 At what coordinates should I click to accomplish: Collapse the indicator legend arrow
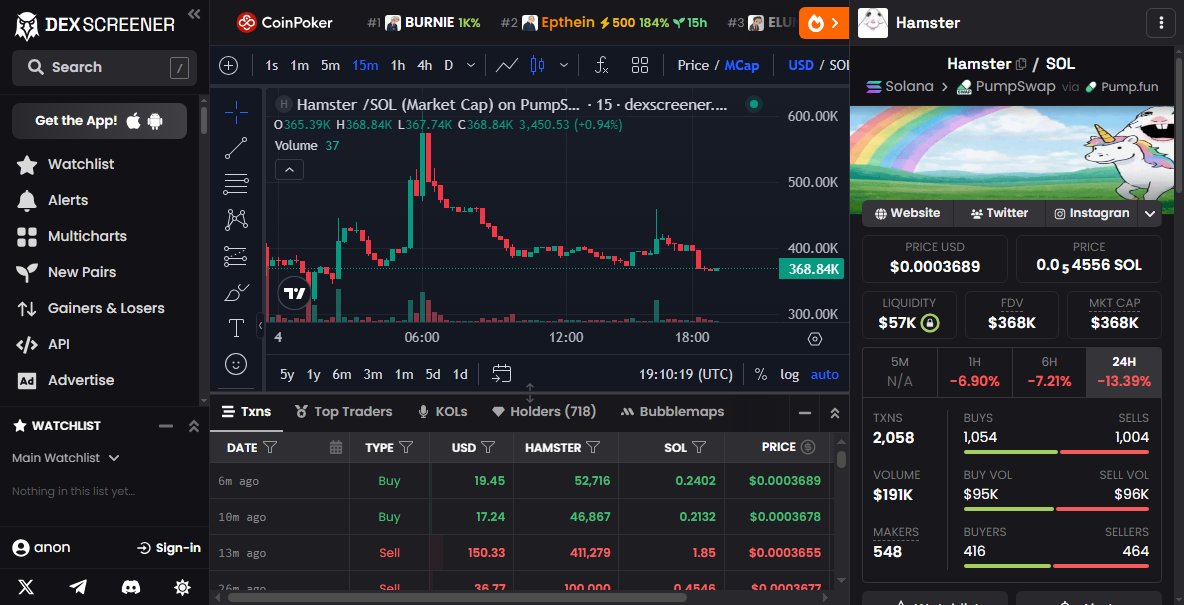click(289, 169)
